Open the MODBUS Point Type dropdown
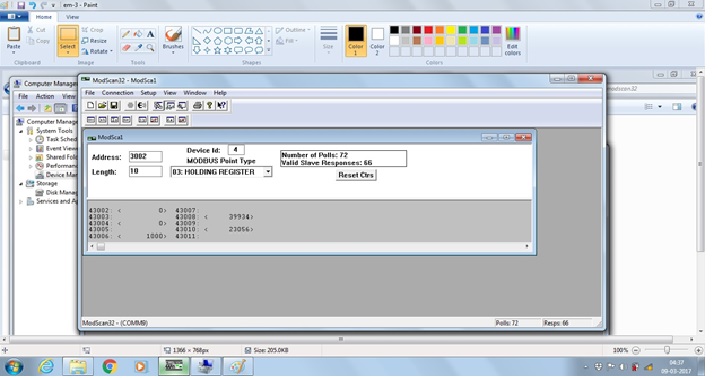This screenshot has height=378, width=718. (x=268, y=172)
